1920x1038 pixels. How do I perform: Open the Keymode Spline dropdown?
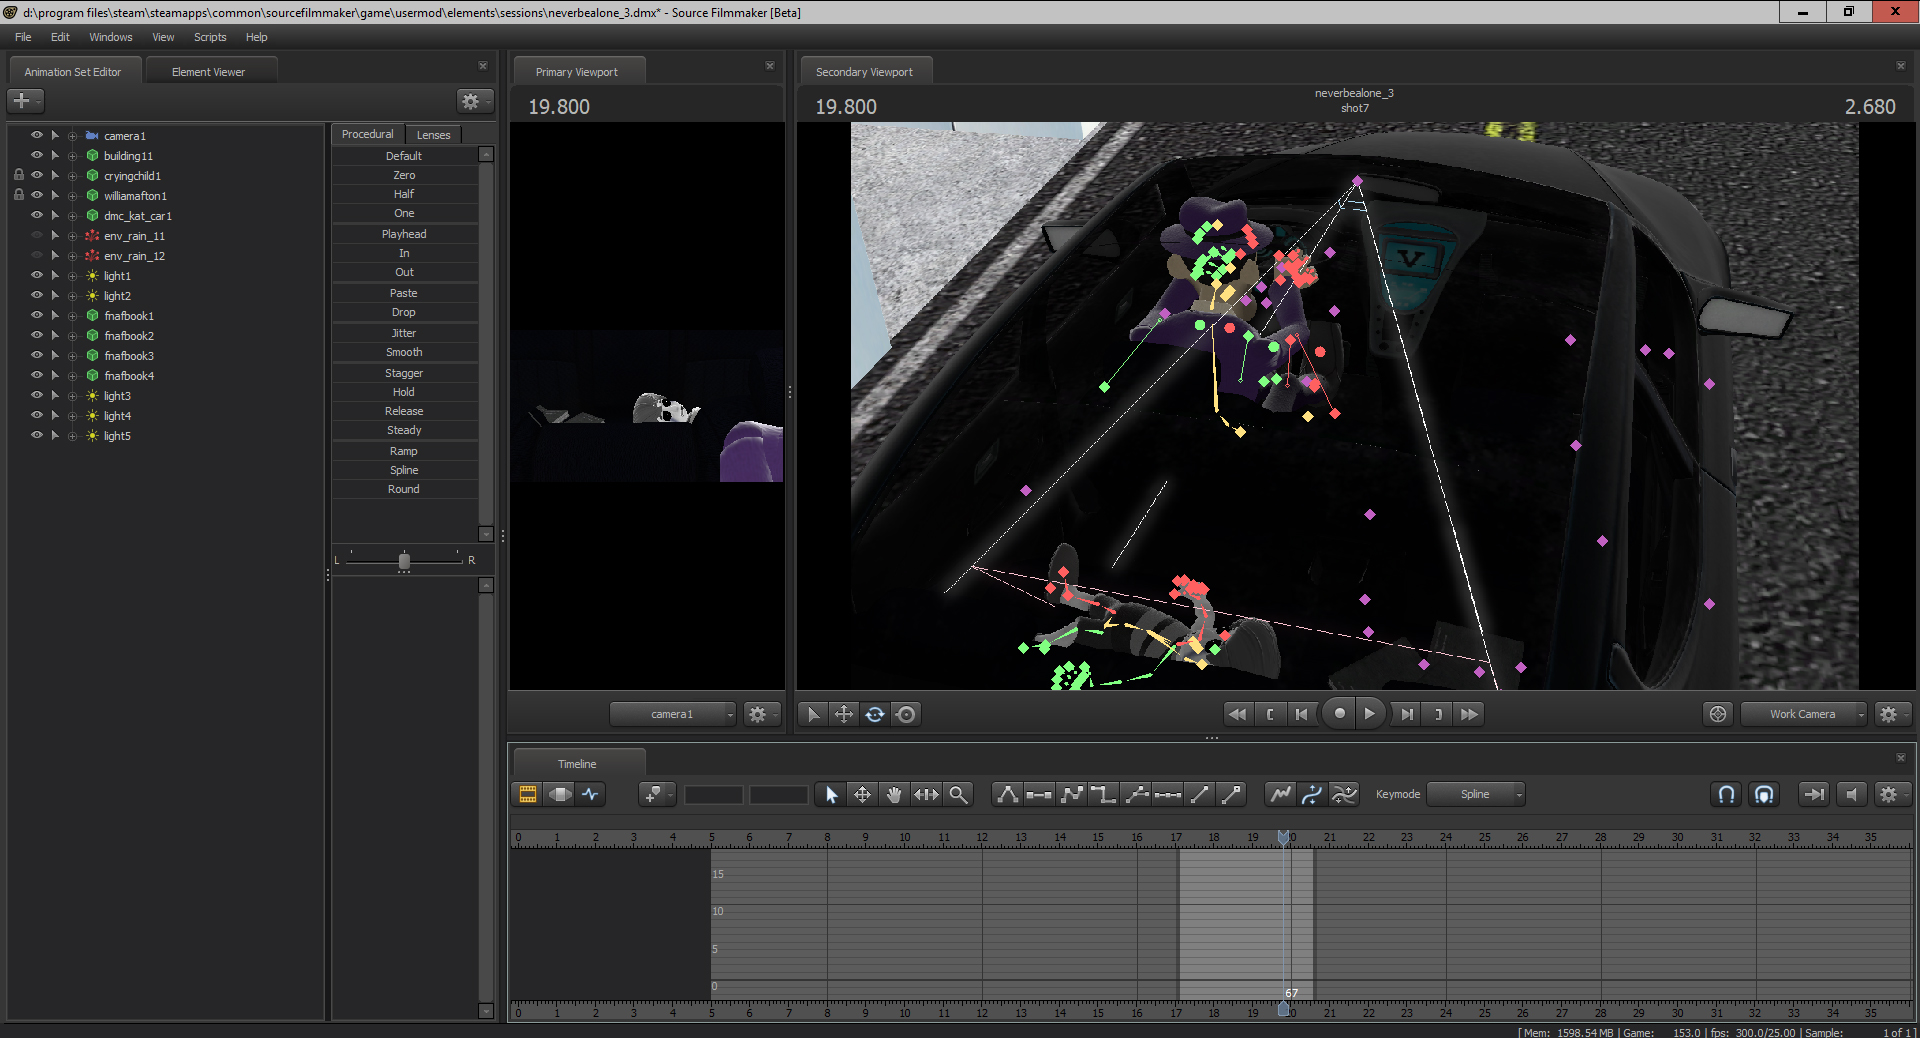tap(1476, 794)
